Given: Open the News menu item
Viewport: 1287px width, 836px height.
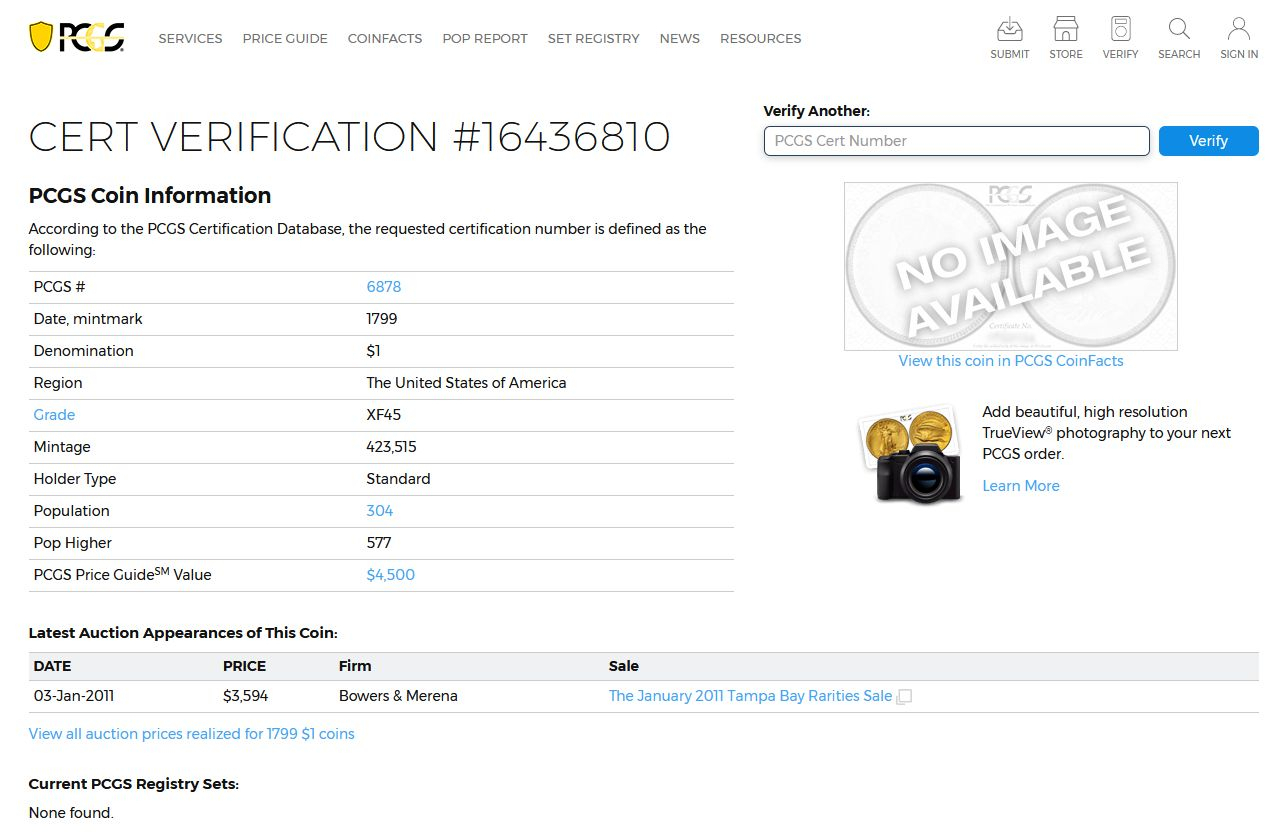Looking at the screenshot, I should [680, 38].
